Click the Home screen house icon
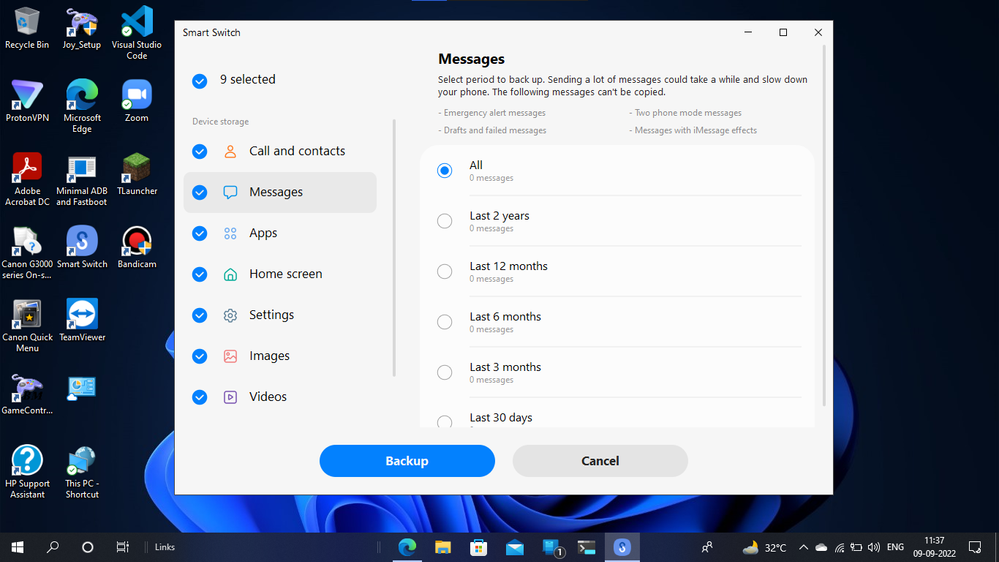This screenshot has width=999, height=562. point(230,275)
